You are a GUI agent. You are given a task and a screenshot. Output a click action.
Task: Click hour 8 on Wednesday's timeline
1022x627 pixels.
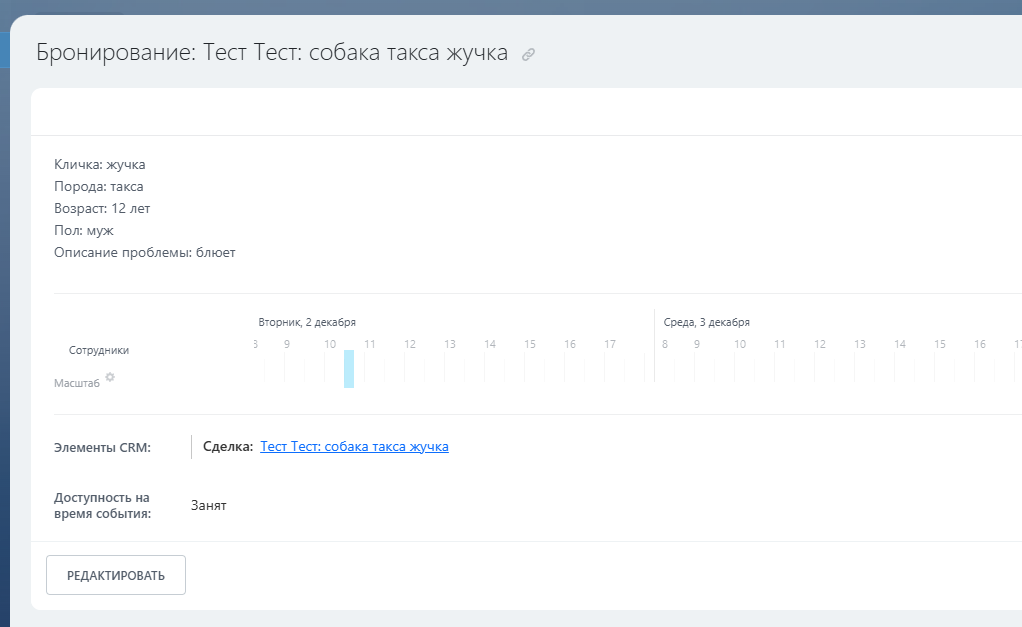(x=664, y=345)
